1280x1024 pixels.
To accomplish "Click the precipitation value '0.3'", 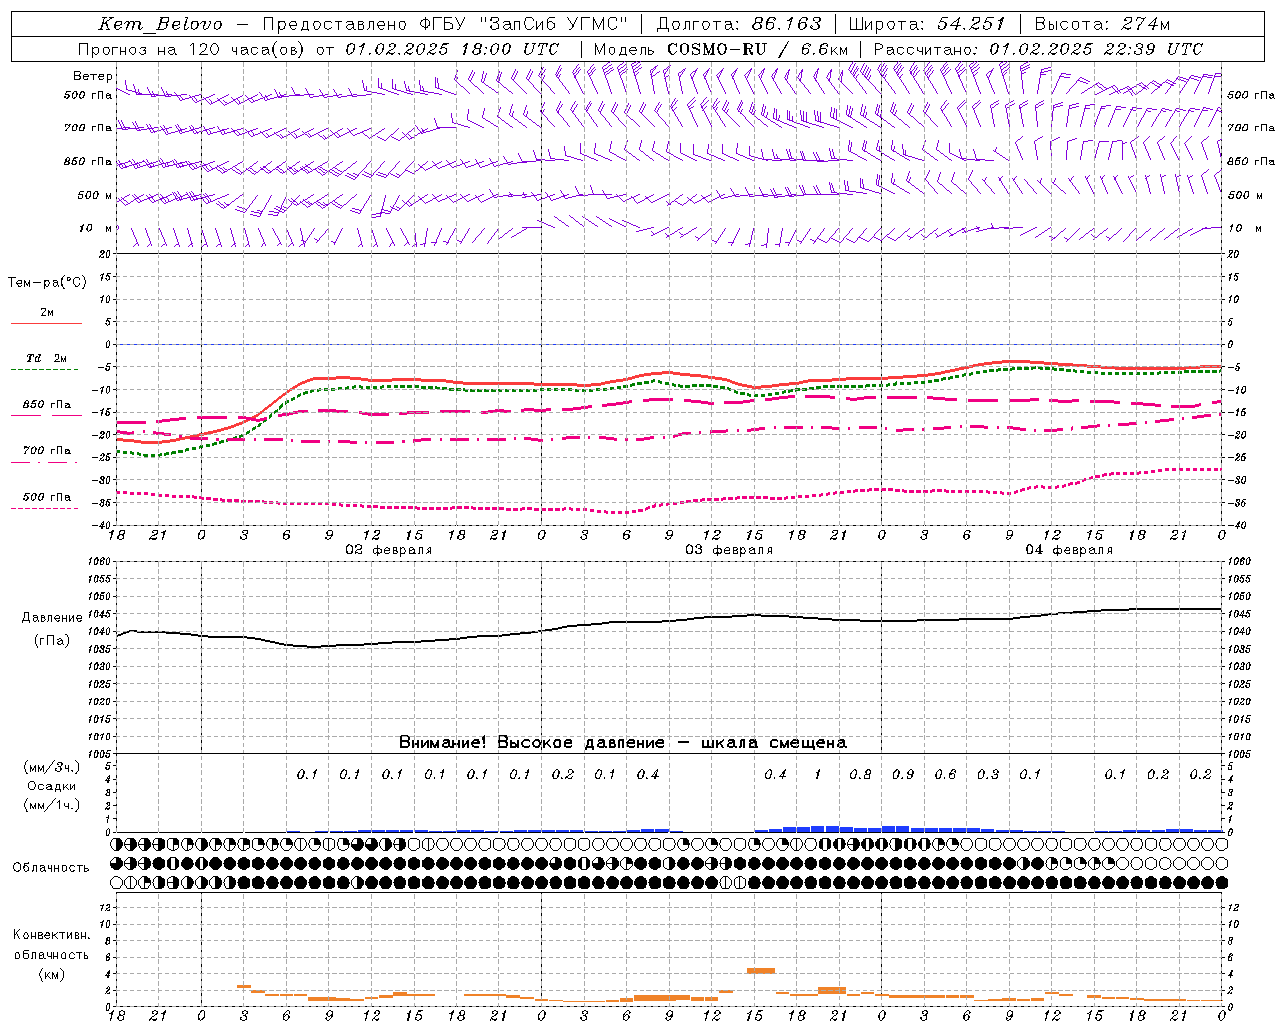I will [x=988, y=774].
